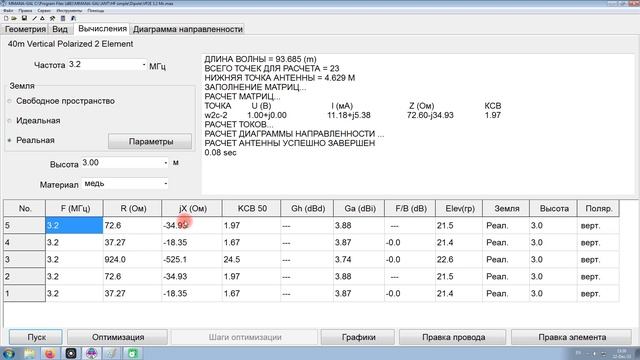Click the Z value 72.60-j34.93 in log
Screen dimensions: 640x360
coord(430,115)
